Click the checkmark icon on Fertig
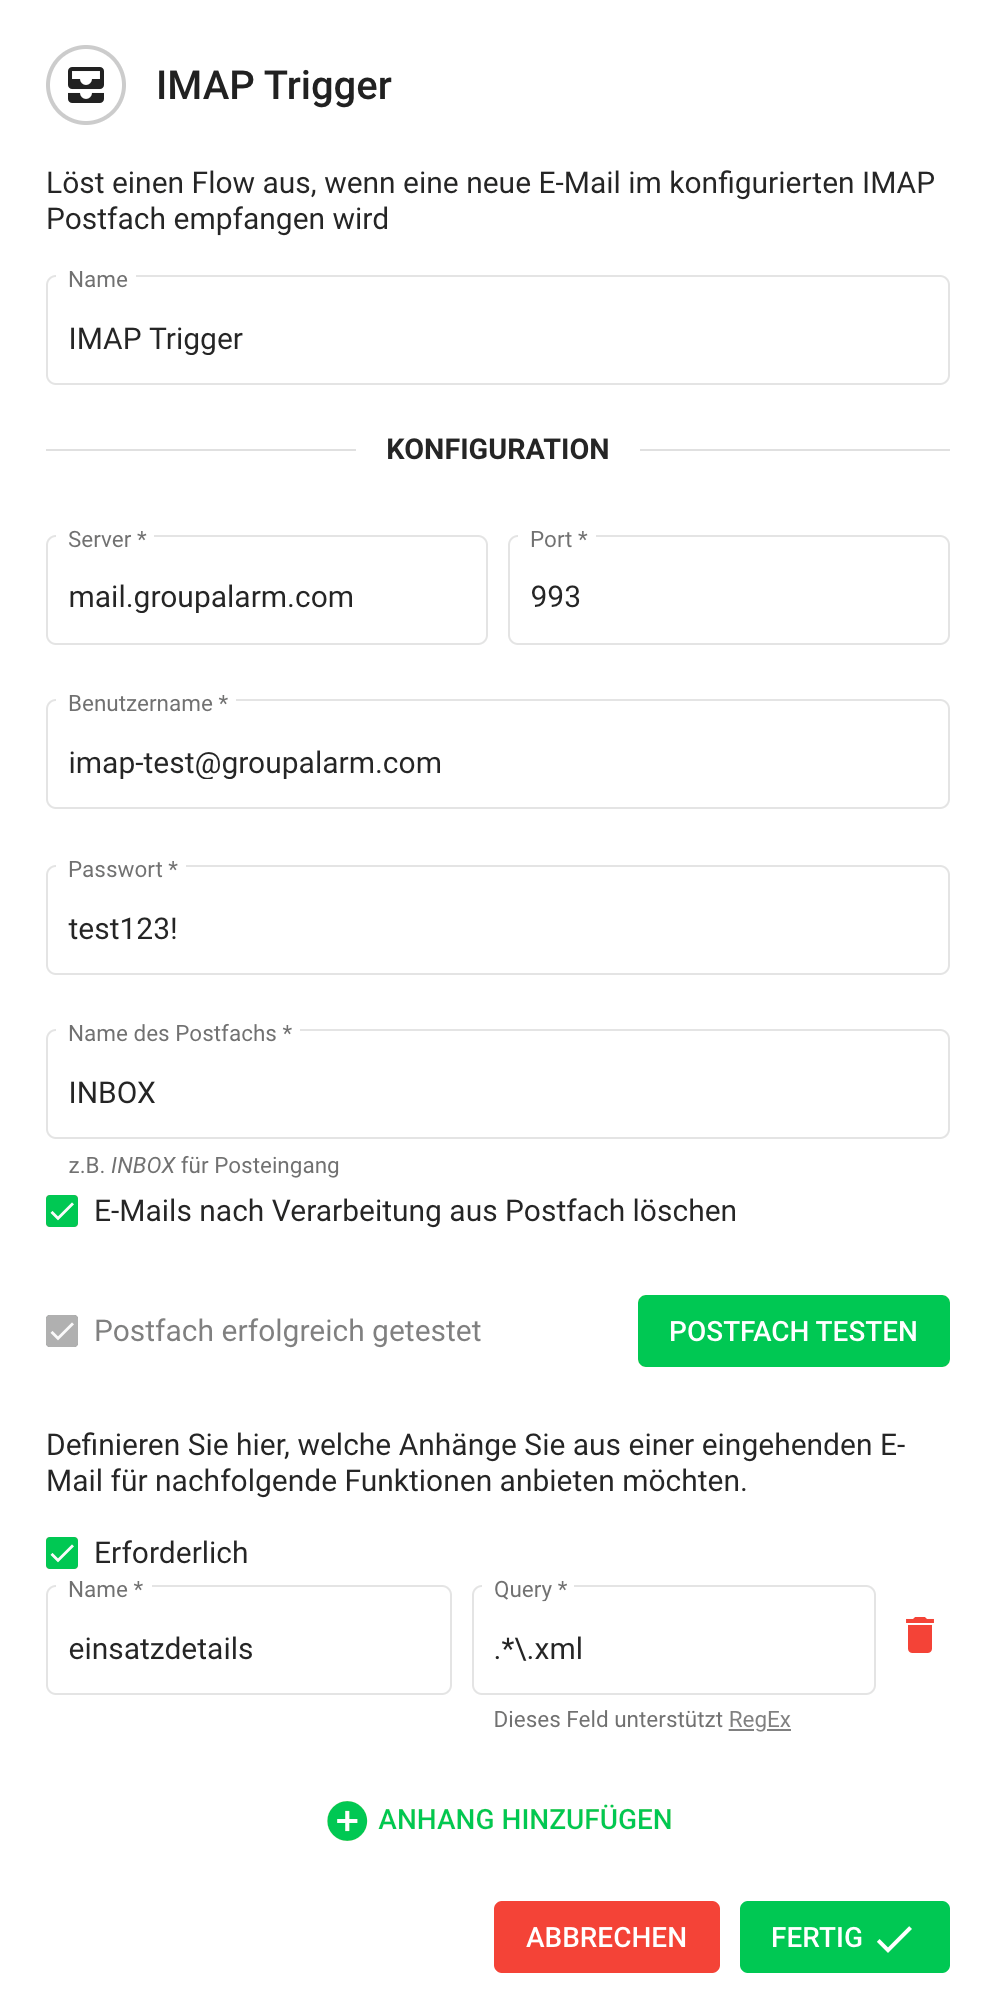The image size is (995, 2002). [894, 1939]
